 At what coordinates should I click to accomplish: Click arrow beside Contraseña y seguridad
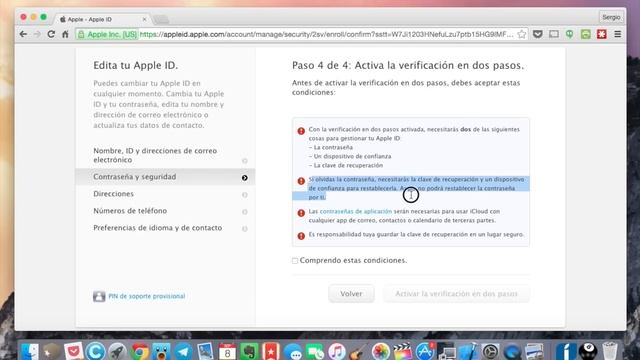[244, 178]
